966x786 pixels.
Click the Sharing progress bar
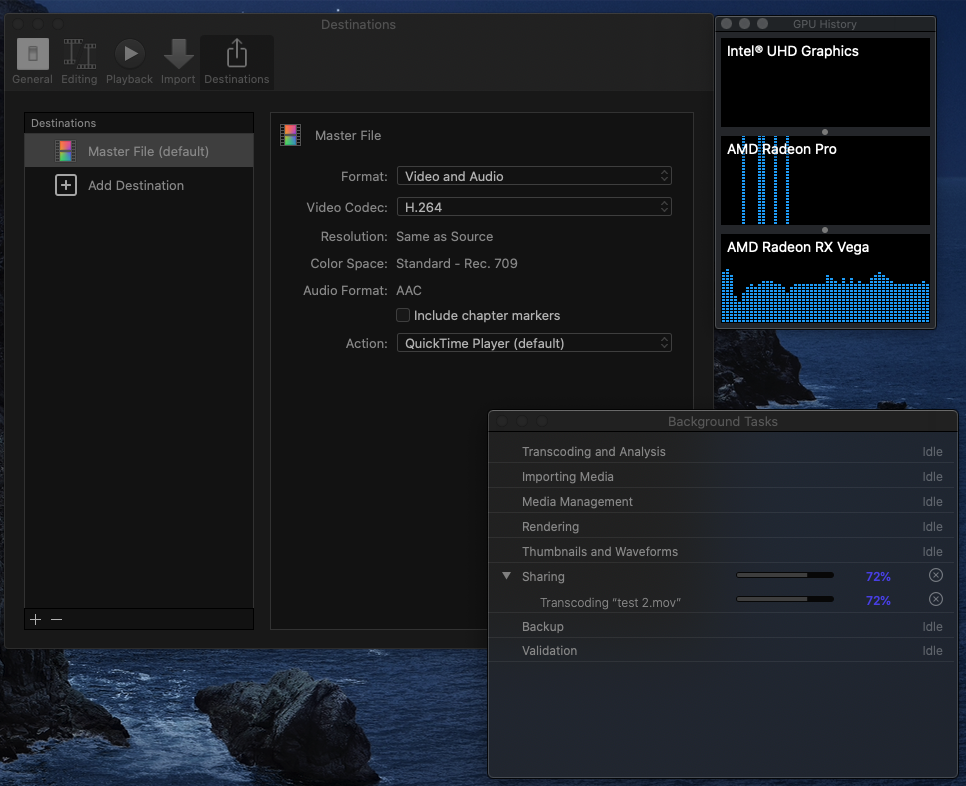(x=785, y=576)
